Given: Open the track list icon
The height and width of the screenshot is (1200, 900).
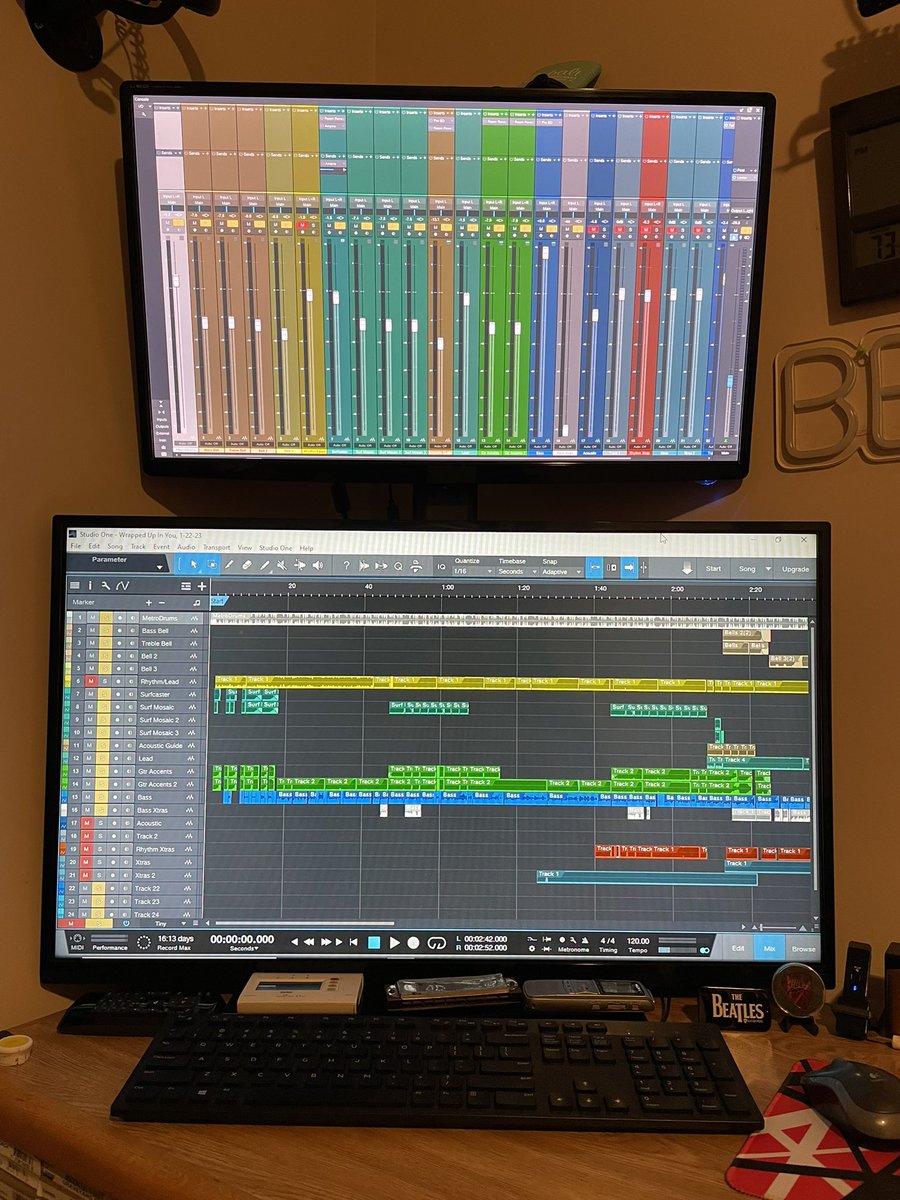Looking at the screenshot, I should 75,586.
